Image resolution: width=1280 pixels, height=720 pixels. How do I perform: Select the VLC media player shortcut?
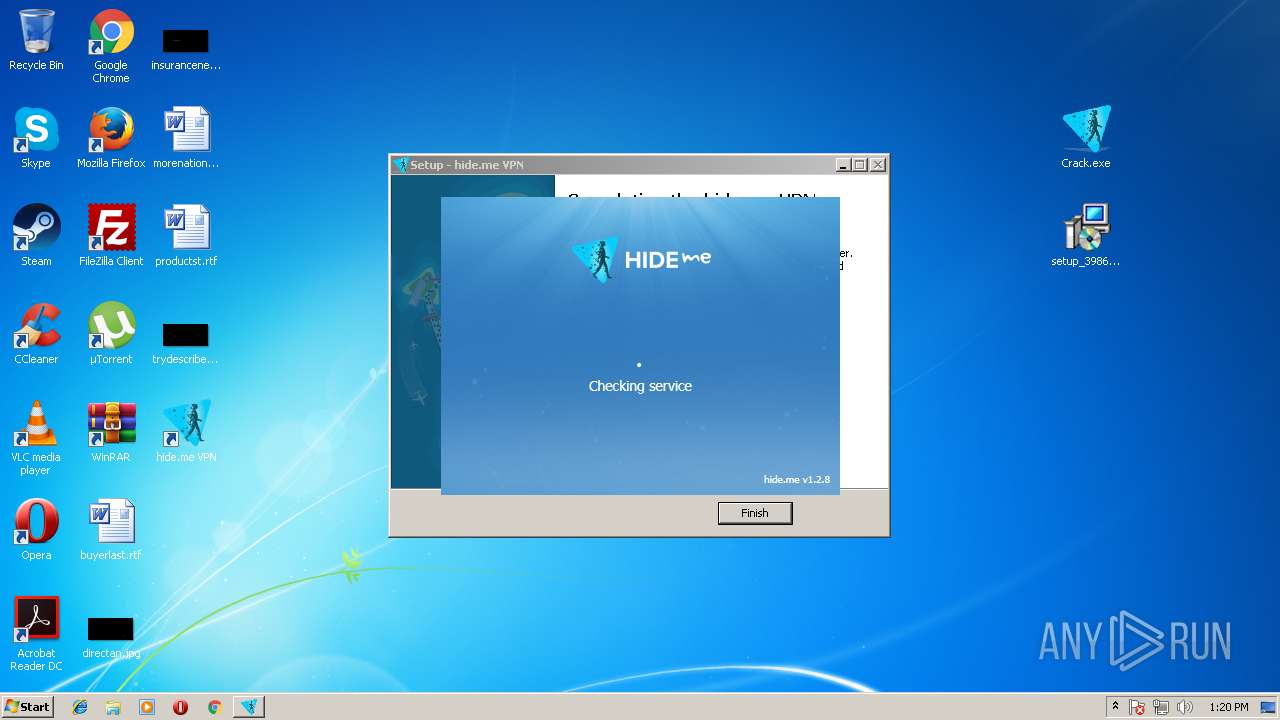click(x=36, y=439)
